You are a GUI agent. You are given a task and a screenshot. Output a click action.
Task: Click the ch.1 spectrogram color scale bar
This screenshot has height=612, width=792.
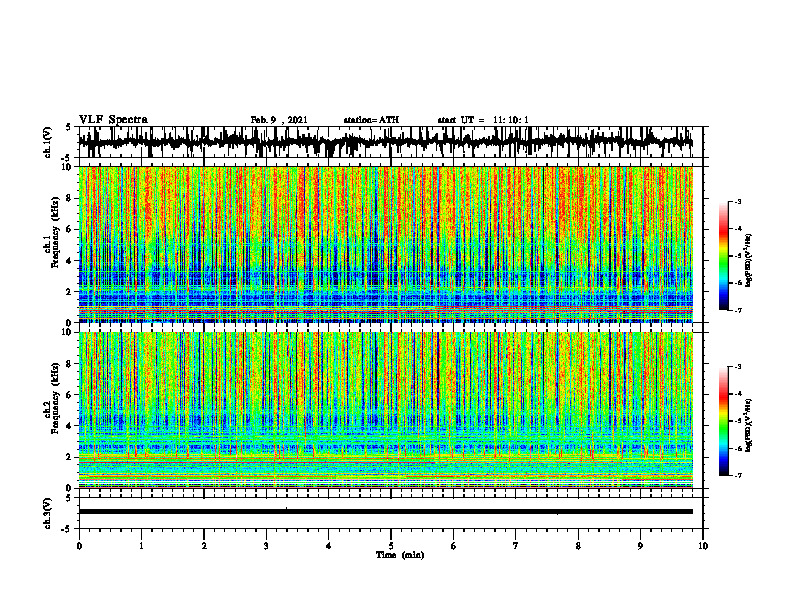723,256
